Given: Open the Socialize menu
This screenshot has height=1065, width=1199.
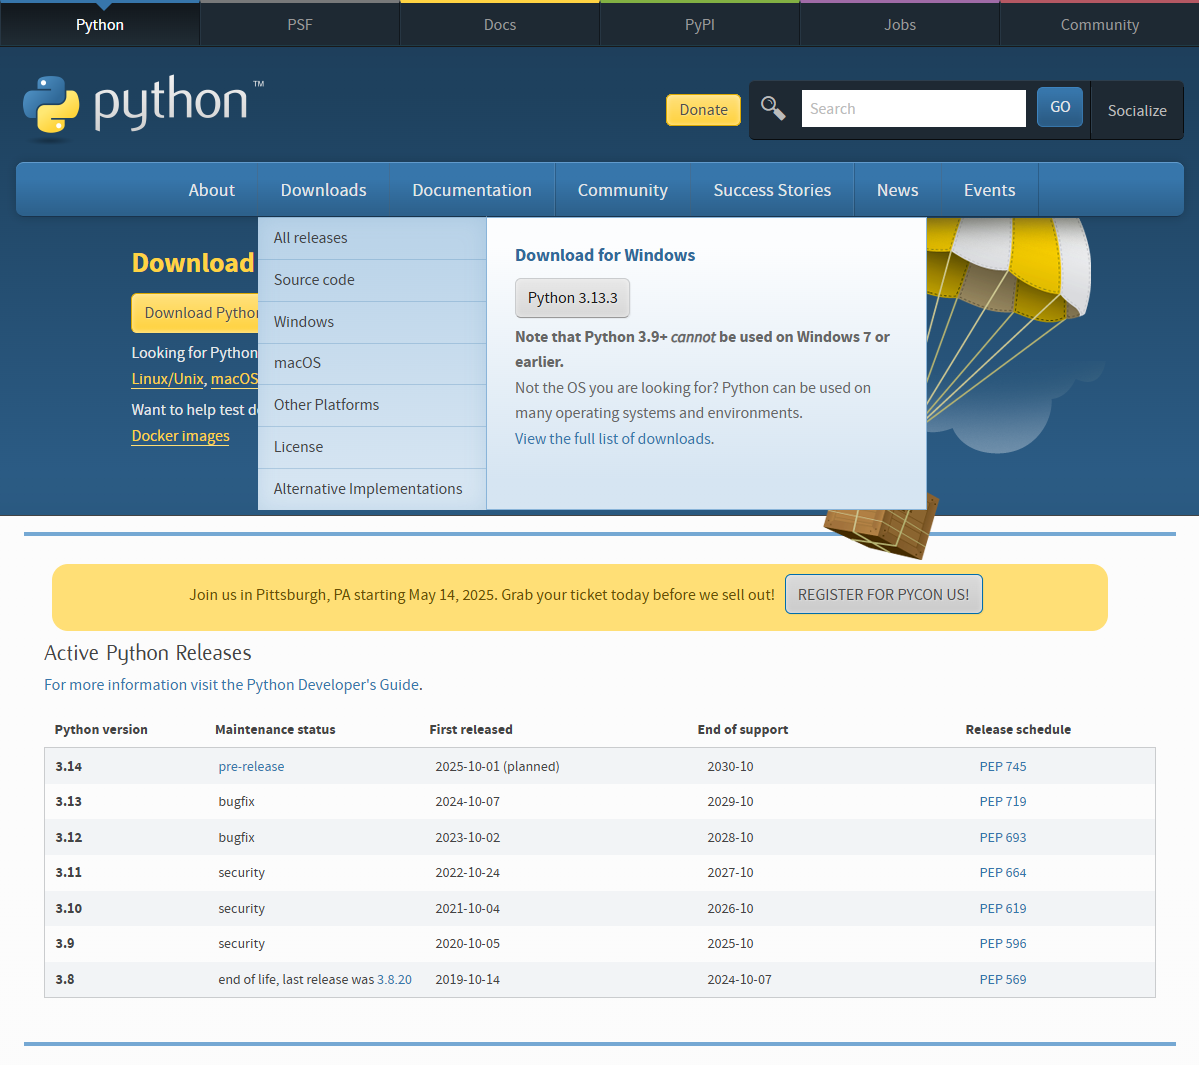Looking at the screenshot, I should pos(1137,111).
